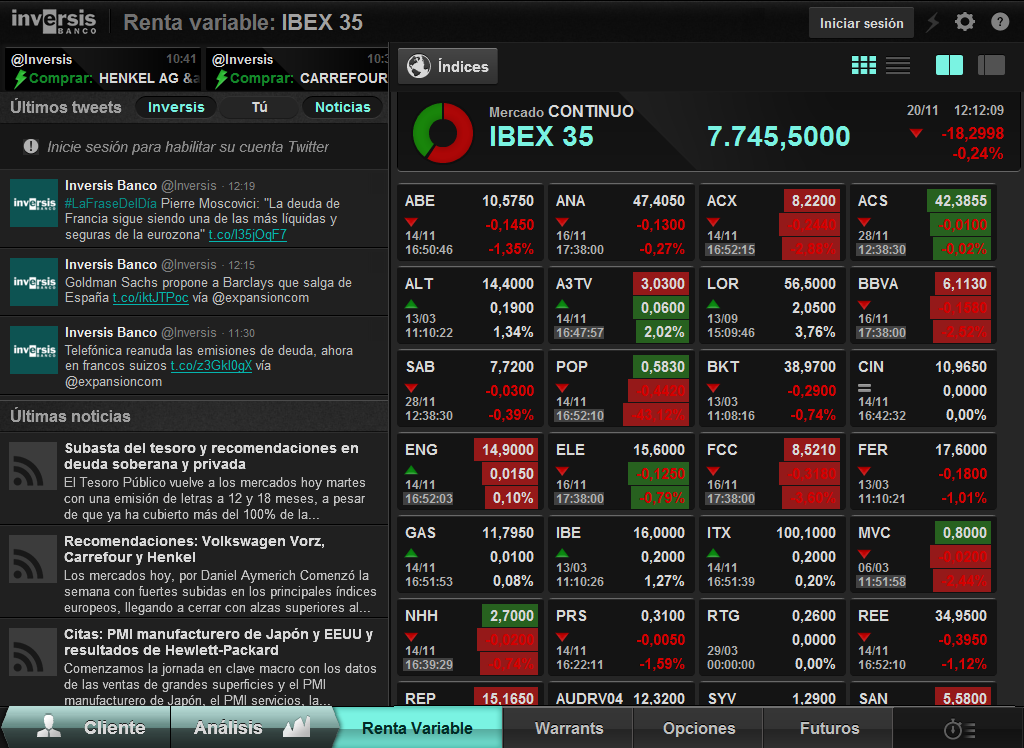Select the split two-panel layout
This screenshot has width=1024, height=748.
point(949,66)
